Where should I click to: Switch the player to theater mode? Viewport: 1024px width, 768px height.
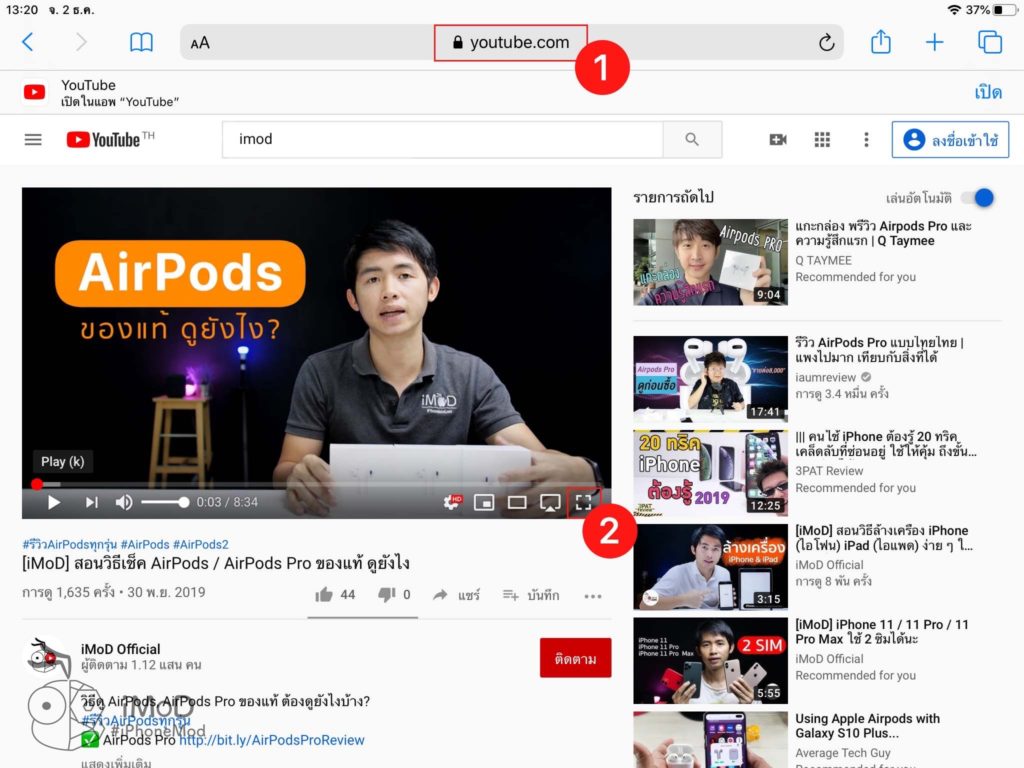[515, 503]
